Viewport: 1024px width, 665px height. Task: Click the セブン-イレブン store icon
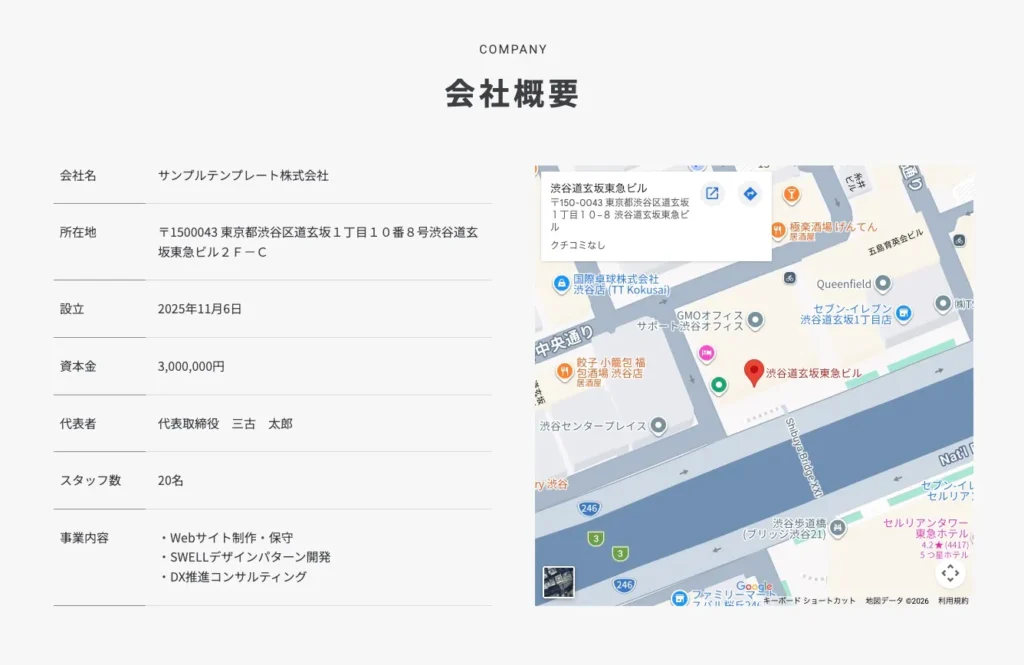click(904, 314)
